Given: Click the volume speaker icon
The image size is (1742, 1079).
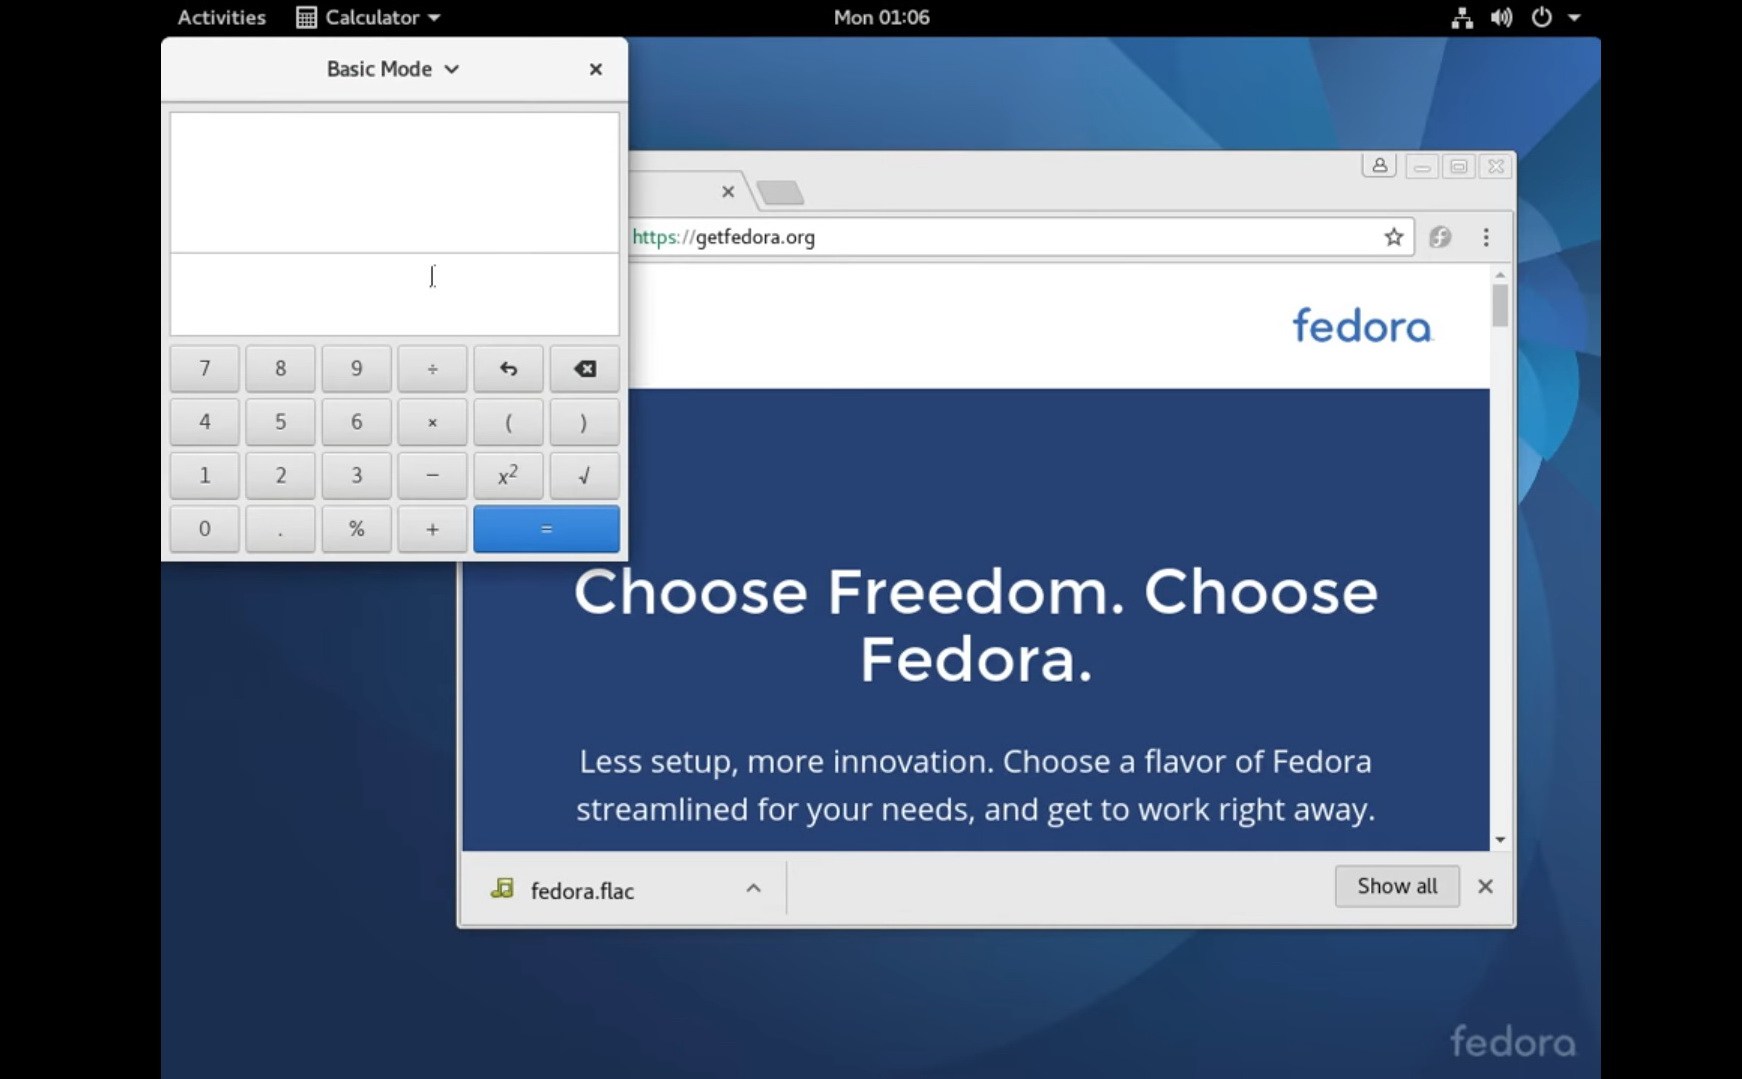Looking at the screenshot, I should click(1501, 17).
